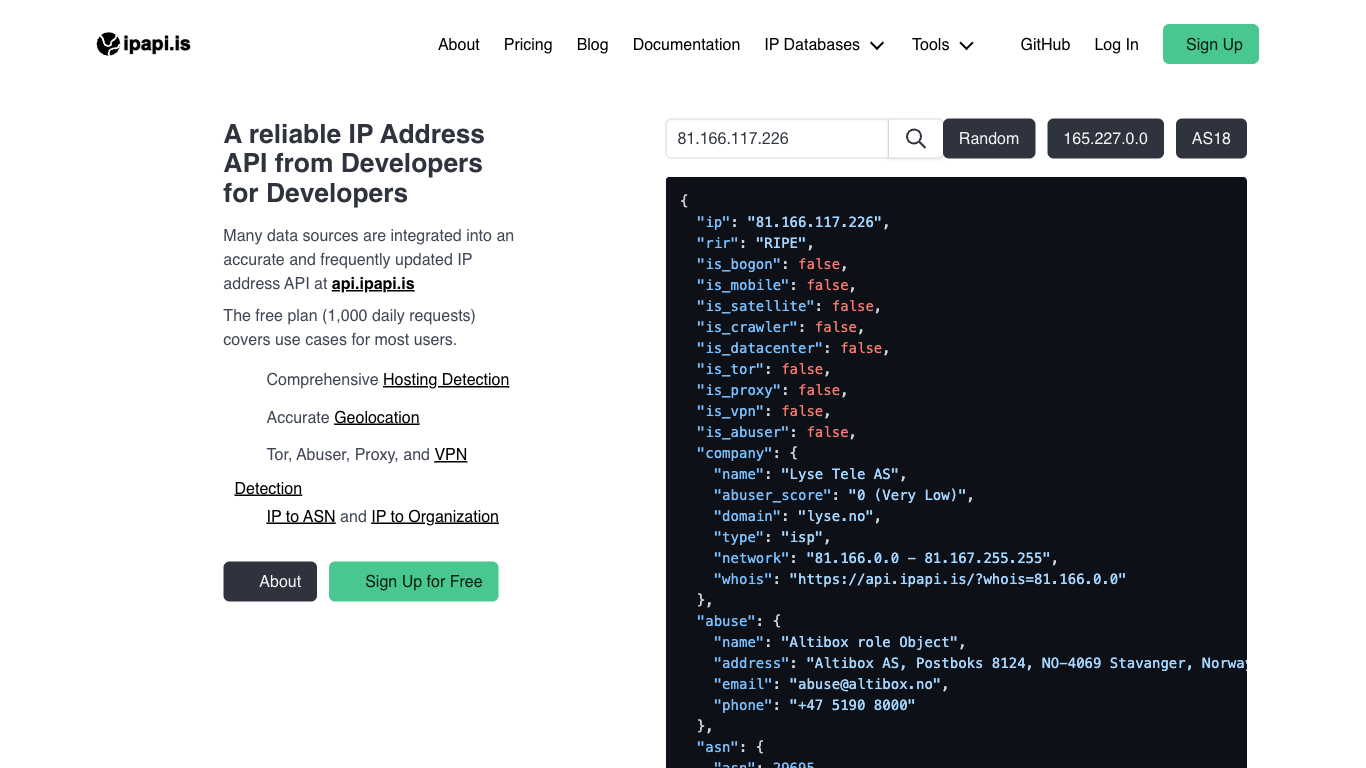
Task: Click the "+47 5190 8000" phone value
Action: (x=852, y=705)
